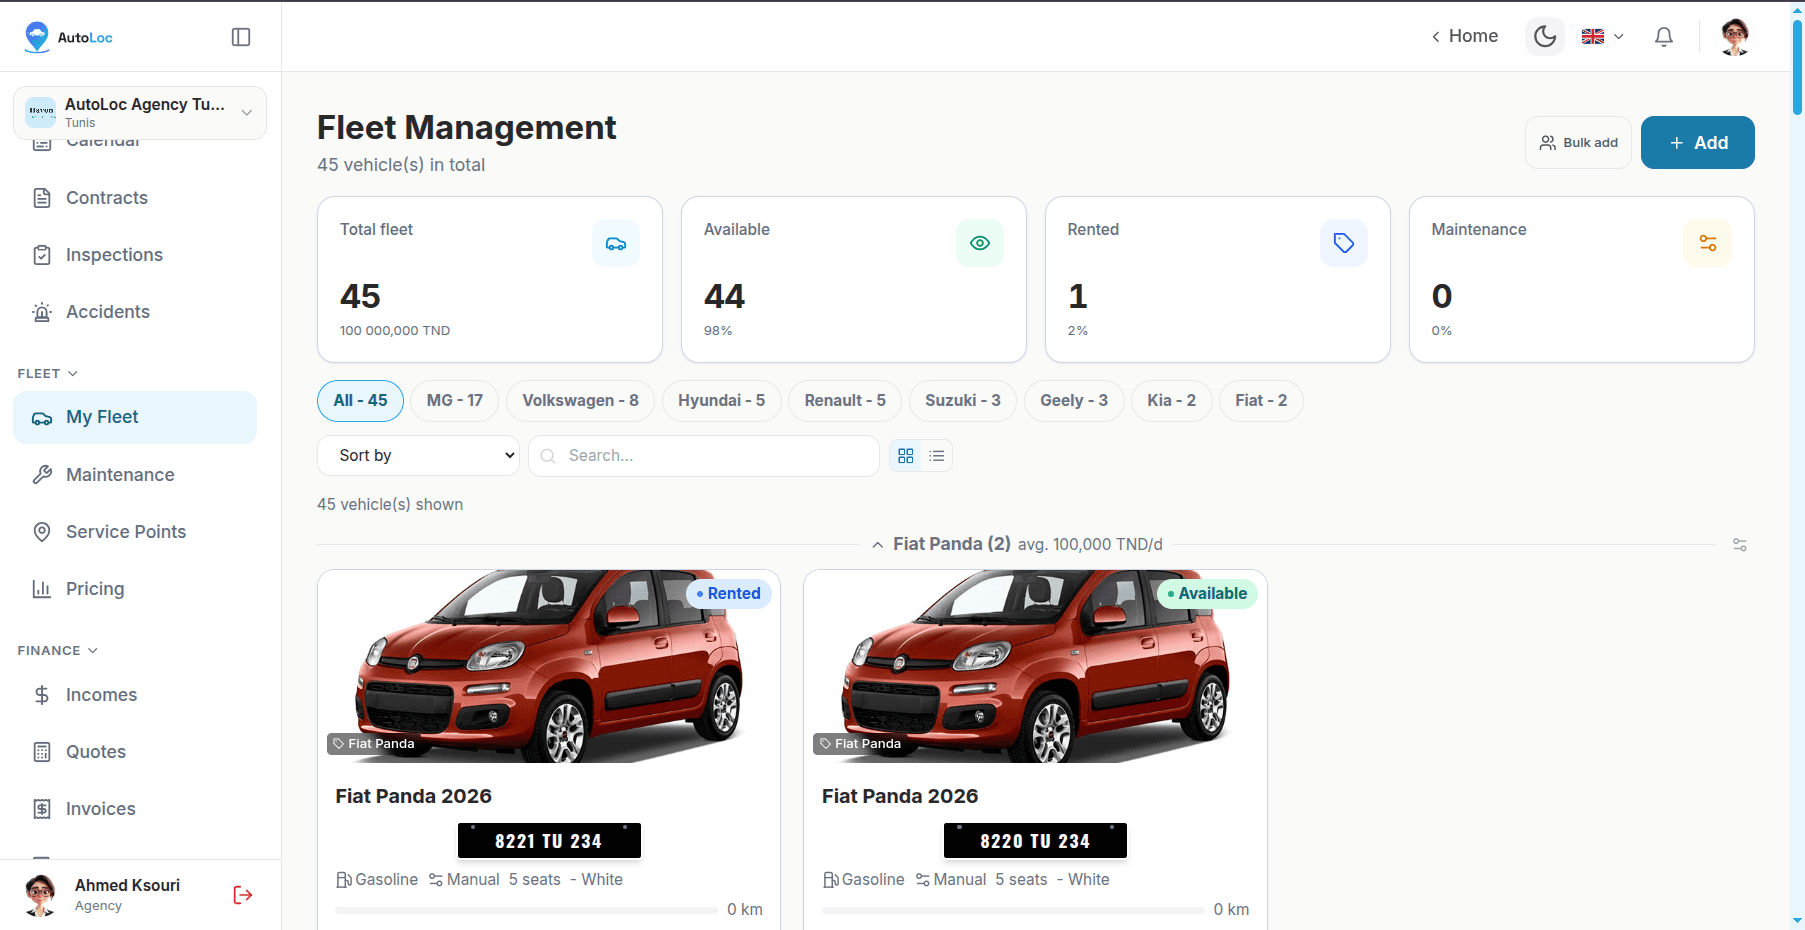Filter by the MG - 17 brand tab
The width and height of the screenshot is (1805, 930).
(x=455, y=401)
